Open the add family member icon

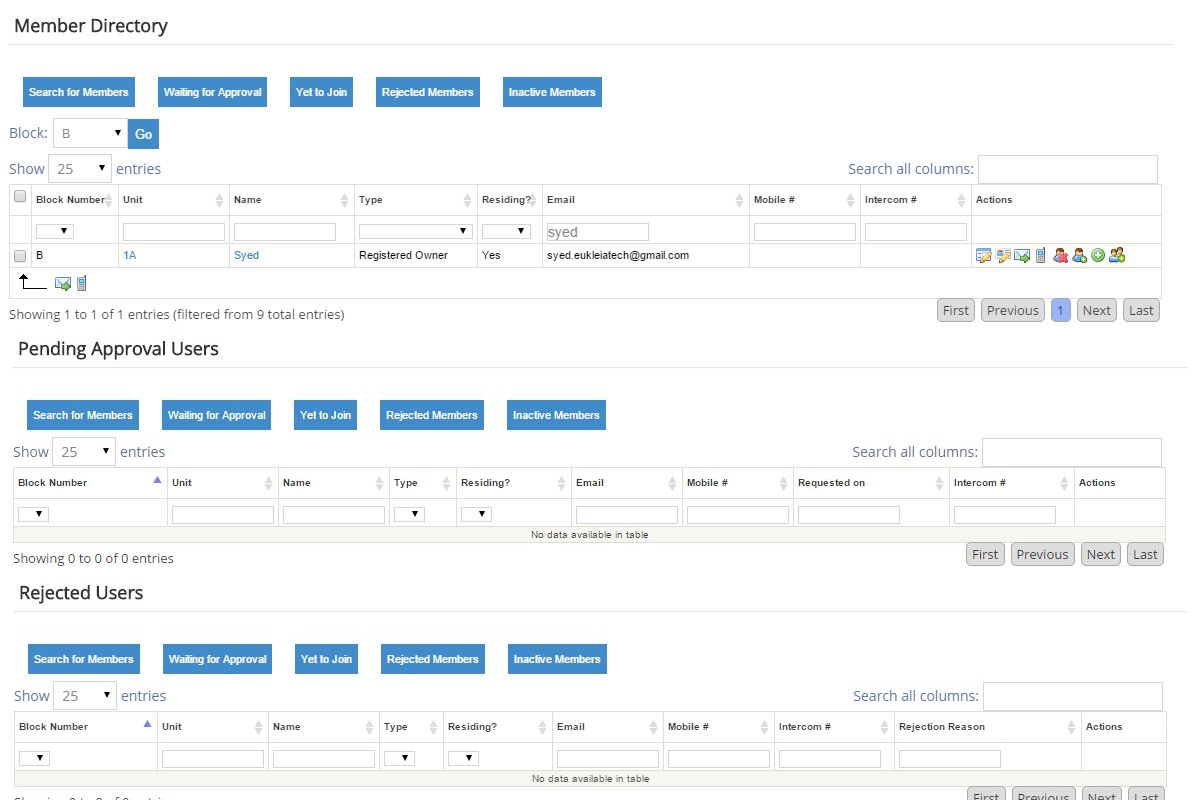click(1117, 255)
